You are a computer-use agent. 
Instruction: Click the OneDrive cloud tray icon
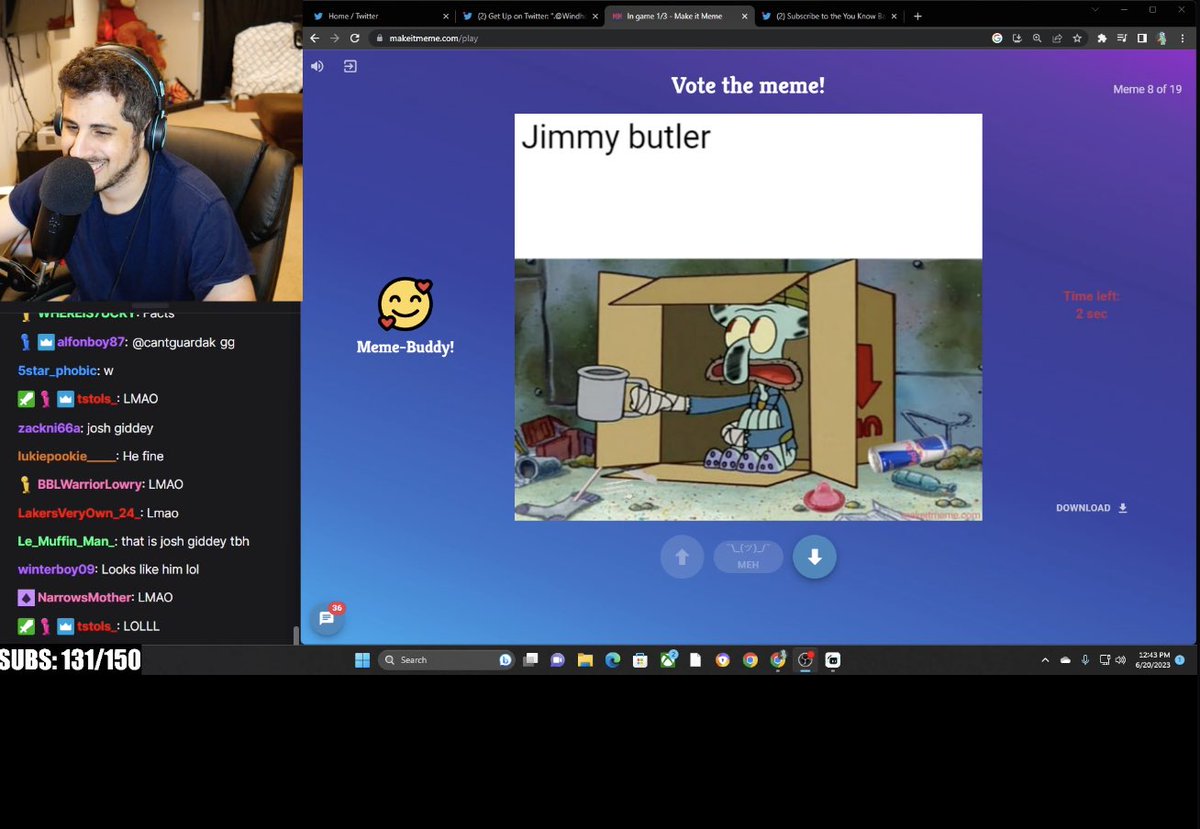[x=1065, y=660]
